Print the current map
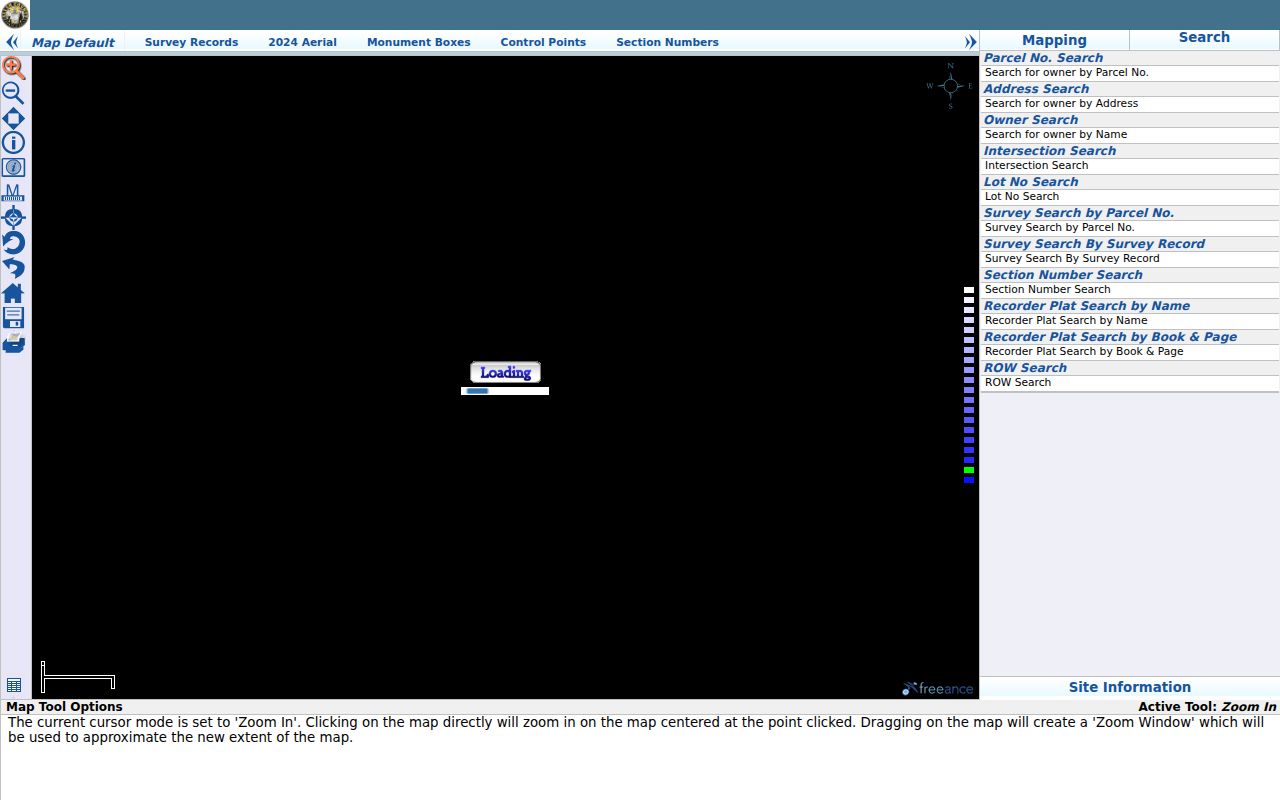Image resolution: width=1280 pixels, height=800 pixels. tap(14, 343)
